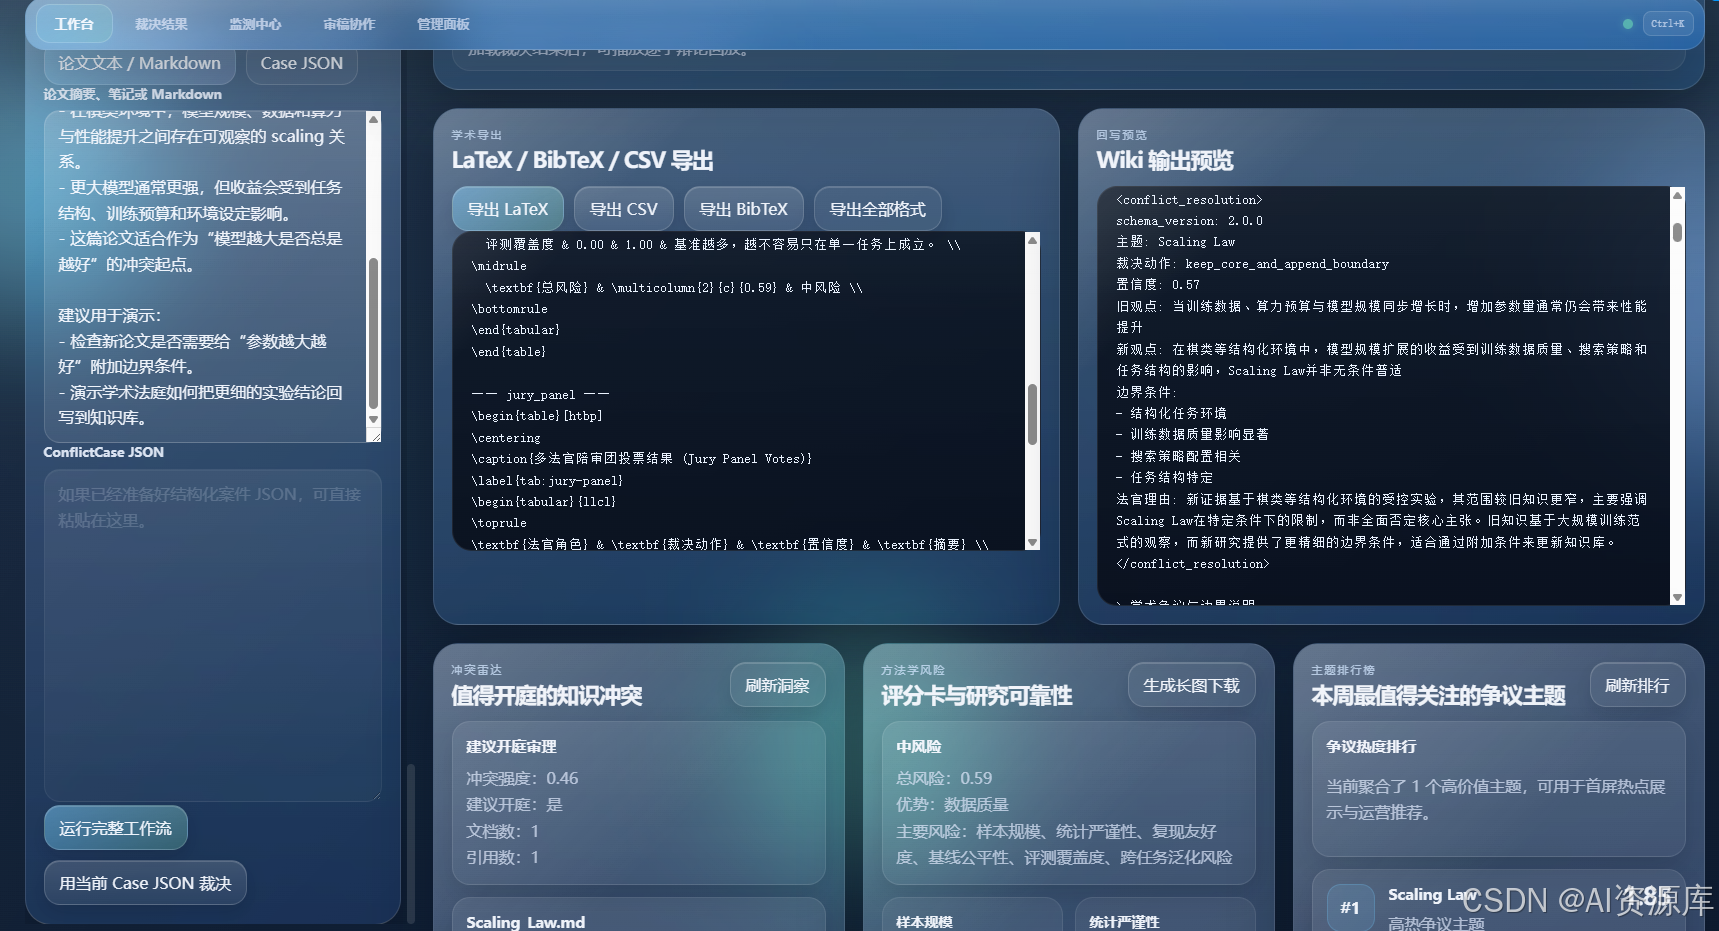Viewport: 1719px width, 931px height.
Task: Click the green status indicator dot
Action: point(1628,24)
